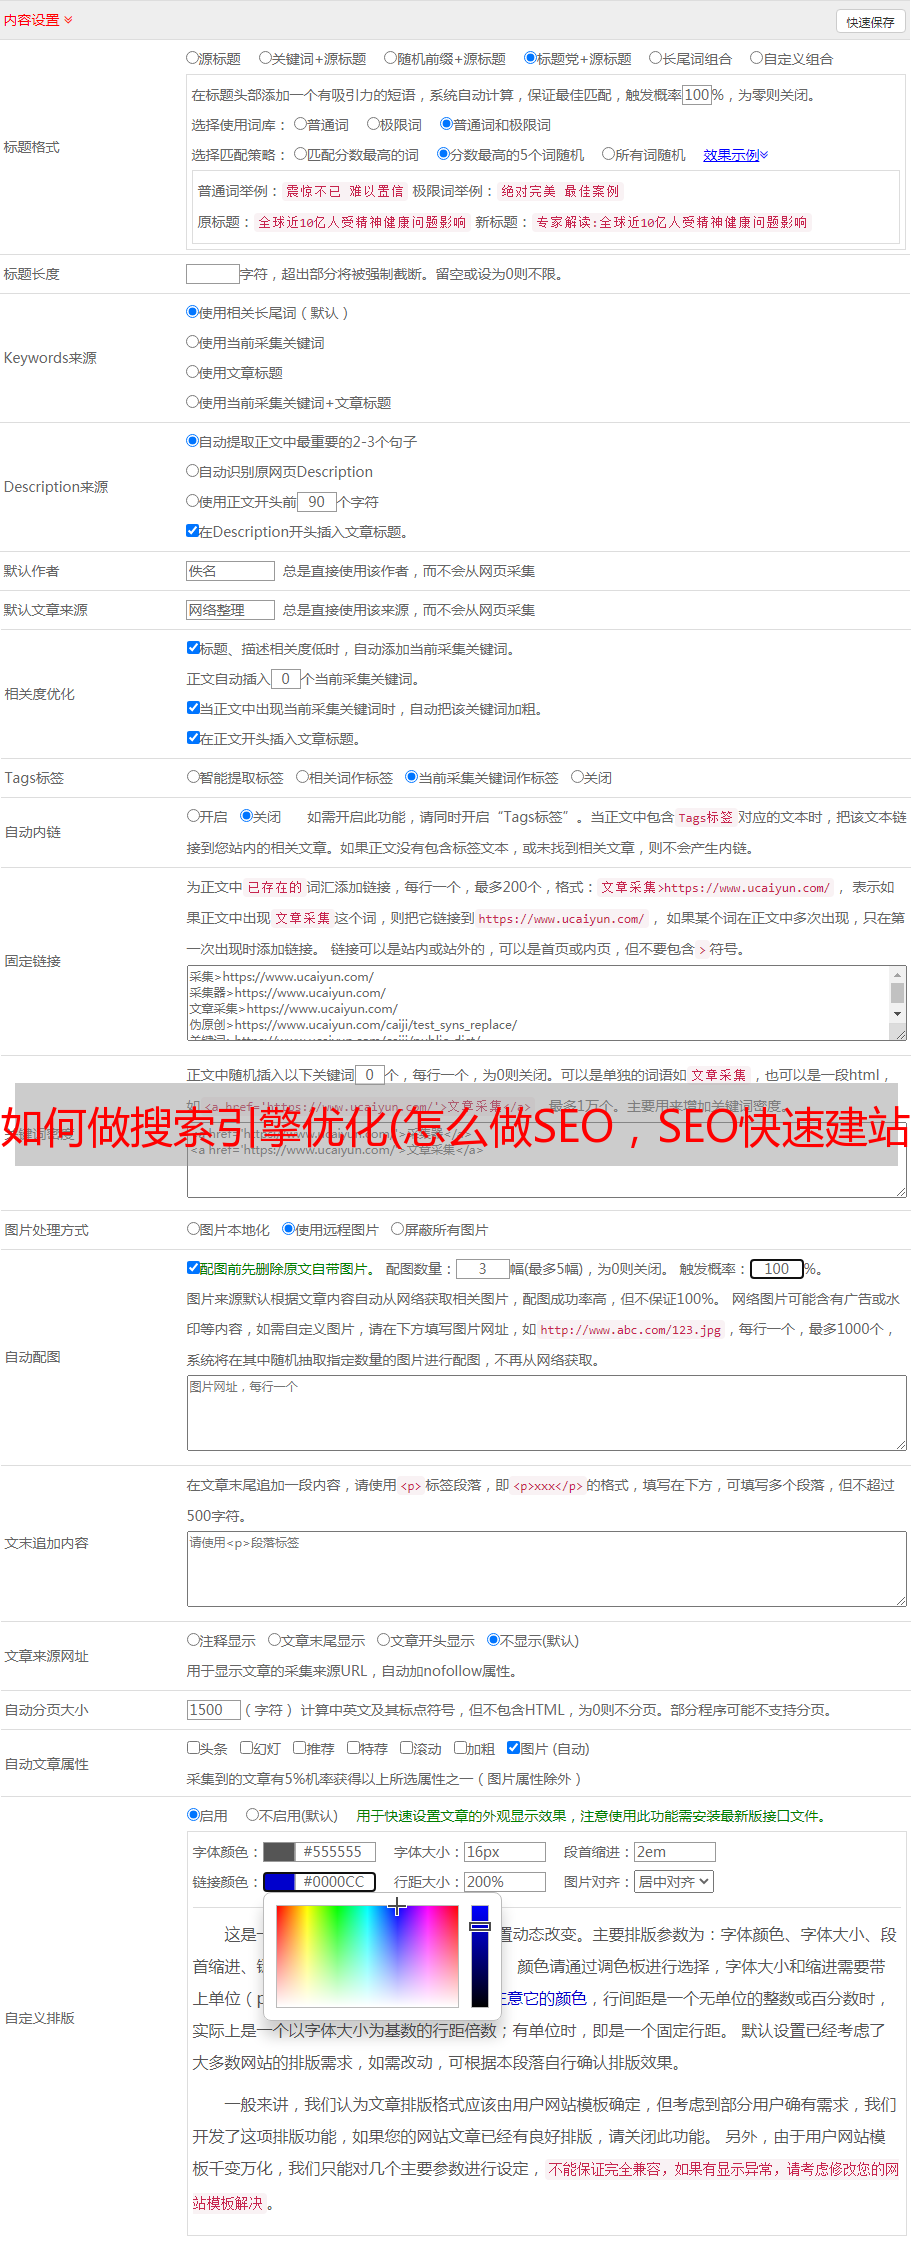Click the 默认文章来源 input field
This screenshot has width=912, height=2249.
(x=231, y=610)
